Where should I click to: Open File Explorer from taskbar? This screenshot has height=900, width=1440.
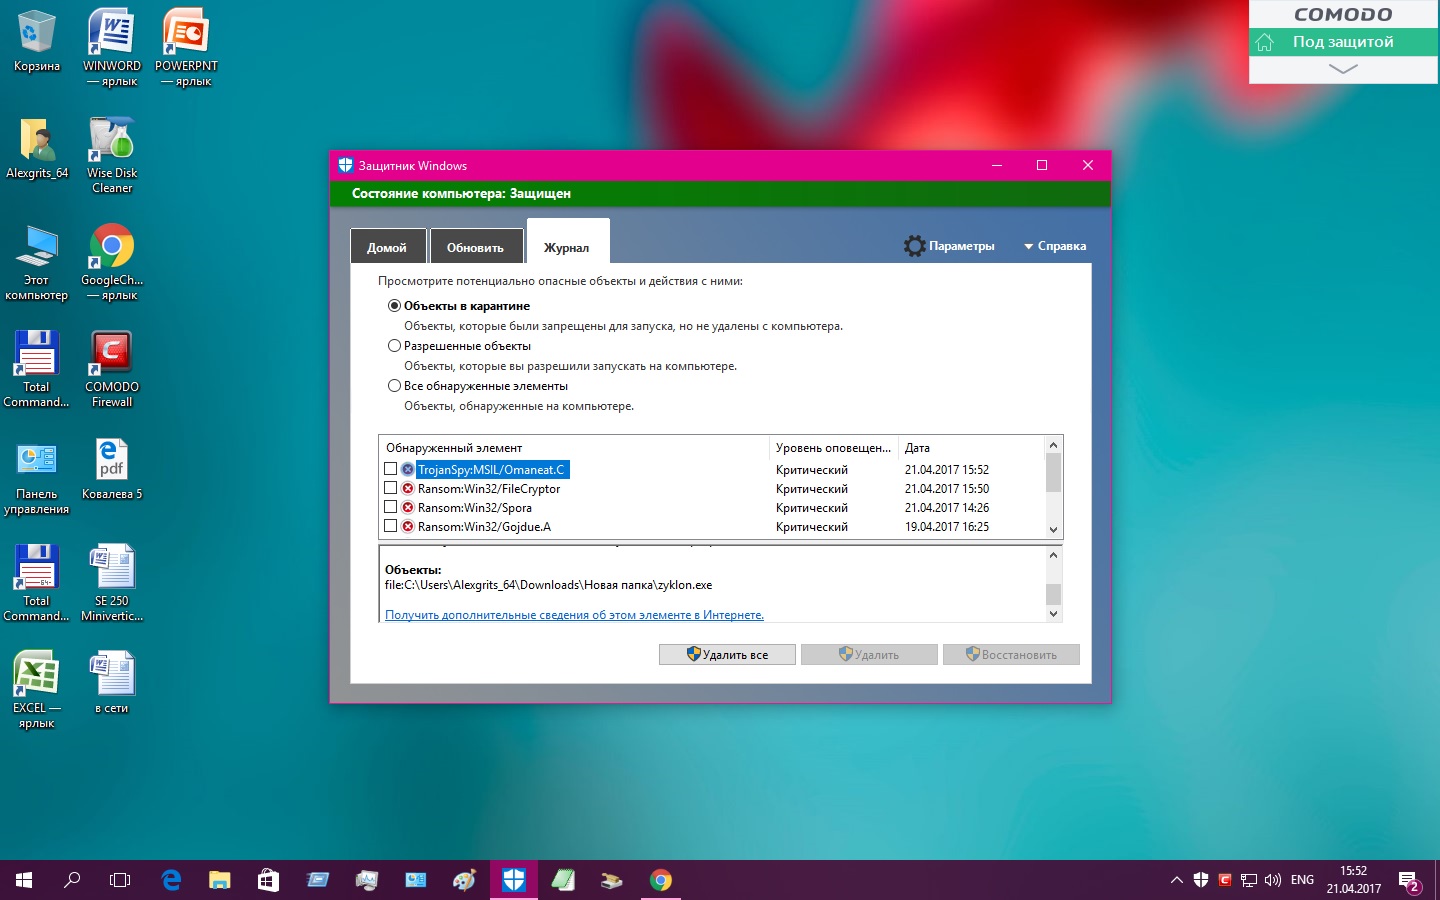click(219, 880)
